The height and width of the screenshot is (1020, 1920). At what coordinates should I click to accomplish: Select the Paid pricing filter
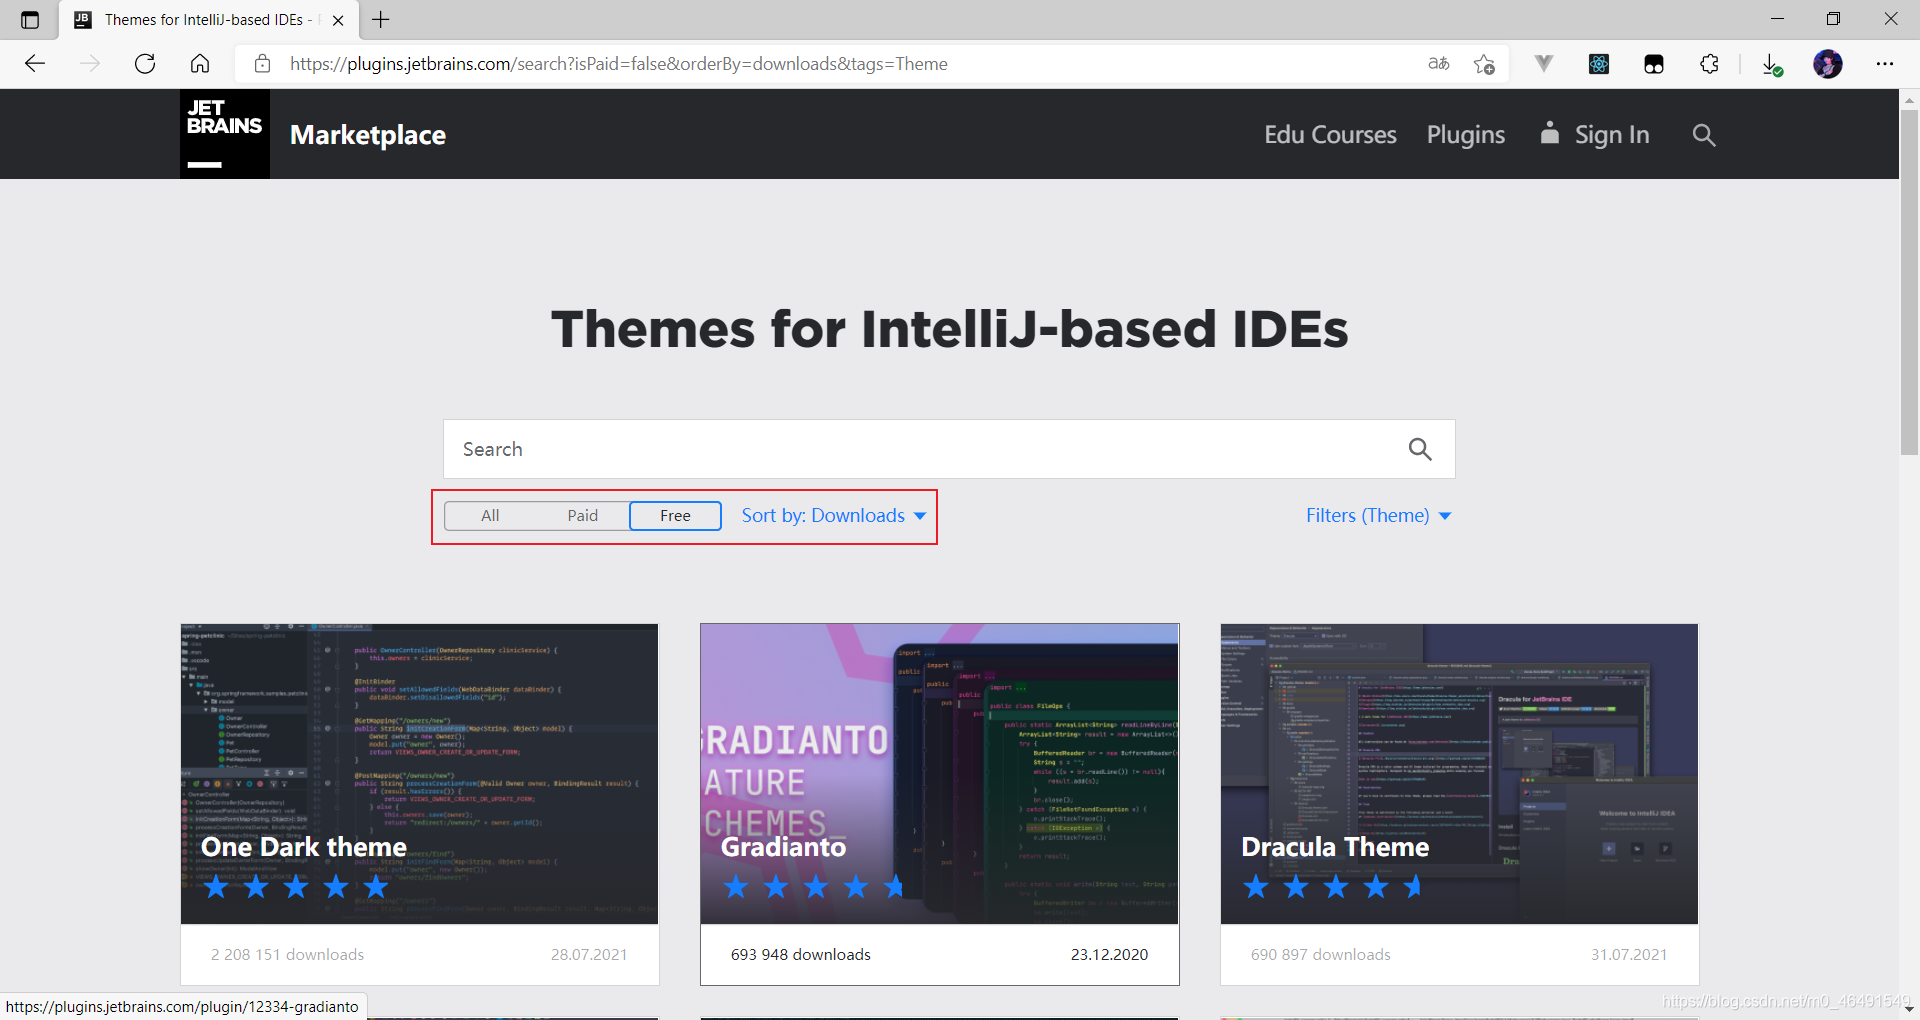tap(583, 516)
